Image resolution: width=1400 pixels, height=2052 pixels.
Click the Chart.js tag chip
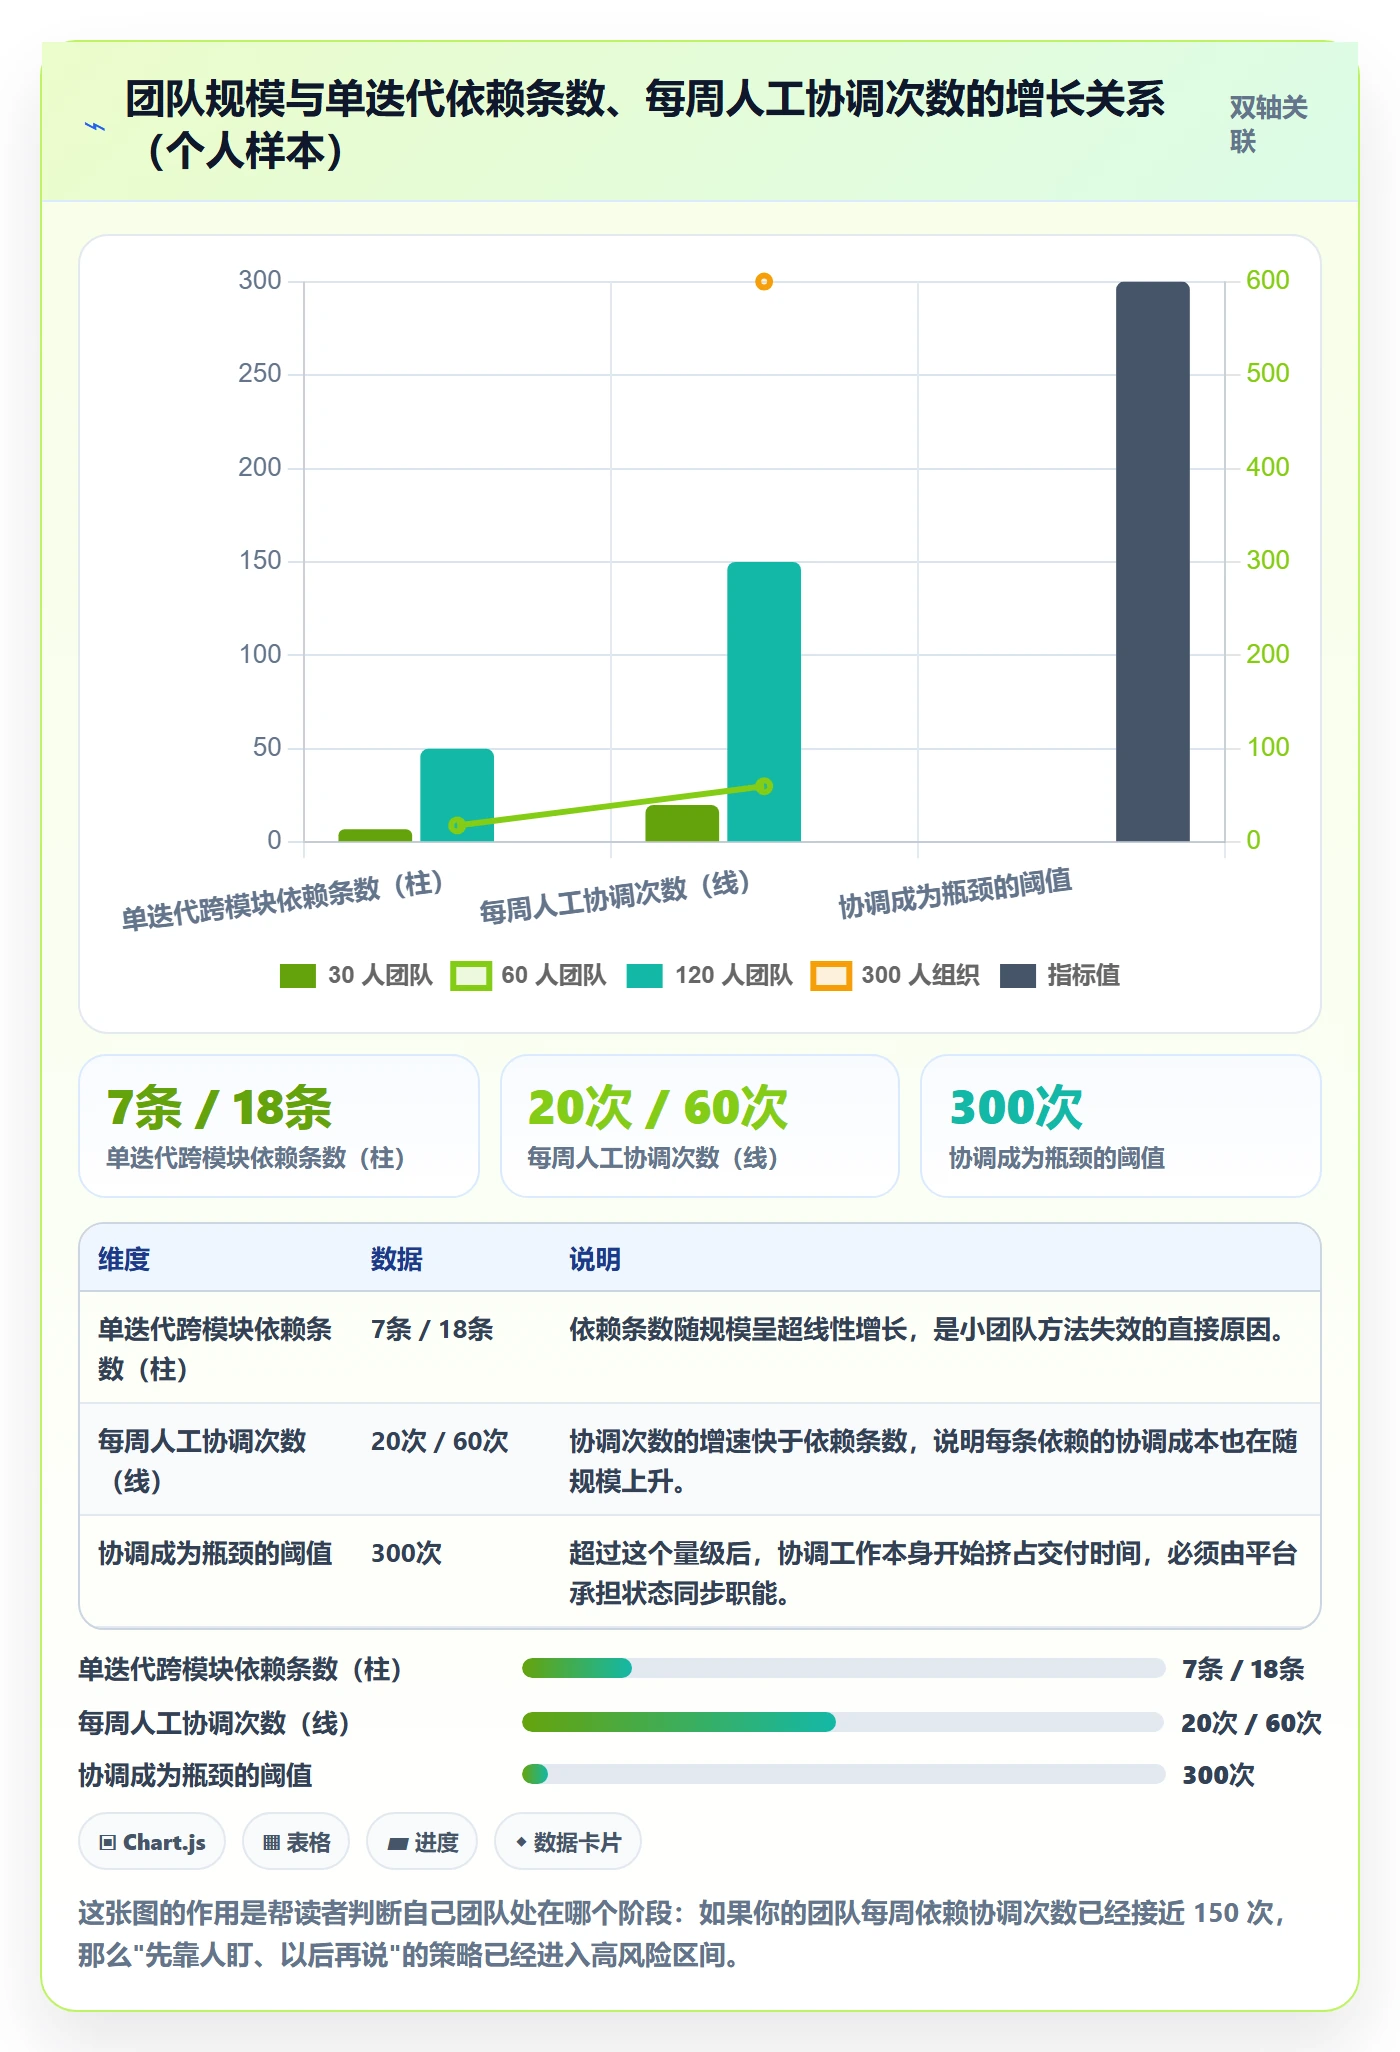pyautogui.click(x=152, y=1842)
